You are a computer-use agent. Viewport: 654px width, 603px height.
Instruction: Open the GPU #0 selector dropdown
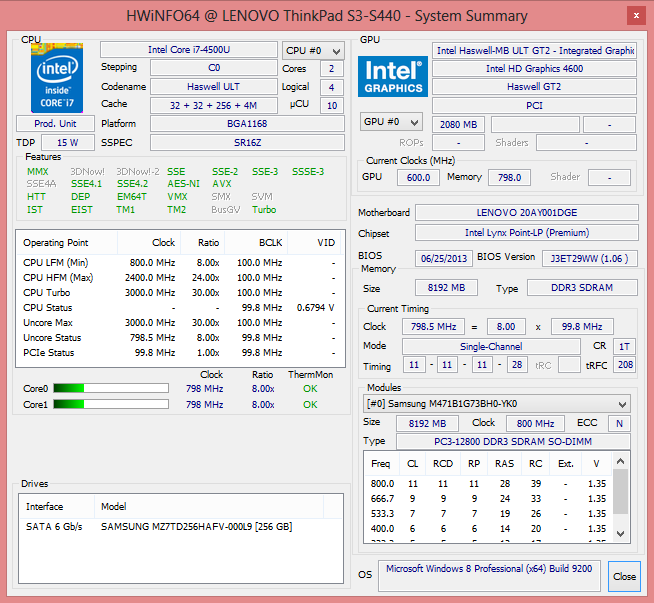click(391, 122)
